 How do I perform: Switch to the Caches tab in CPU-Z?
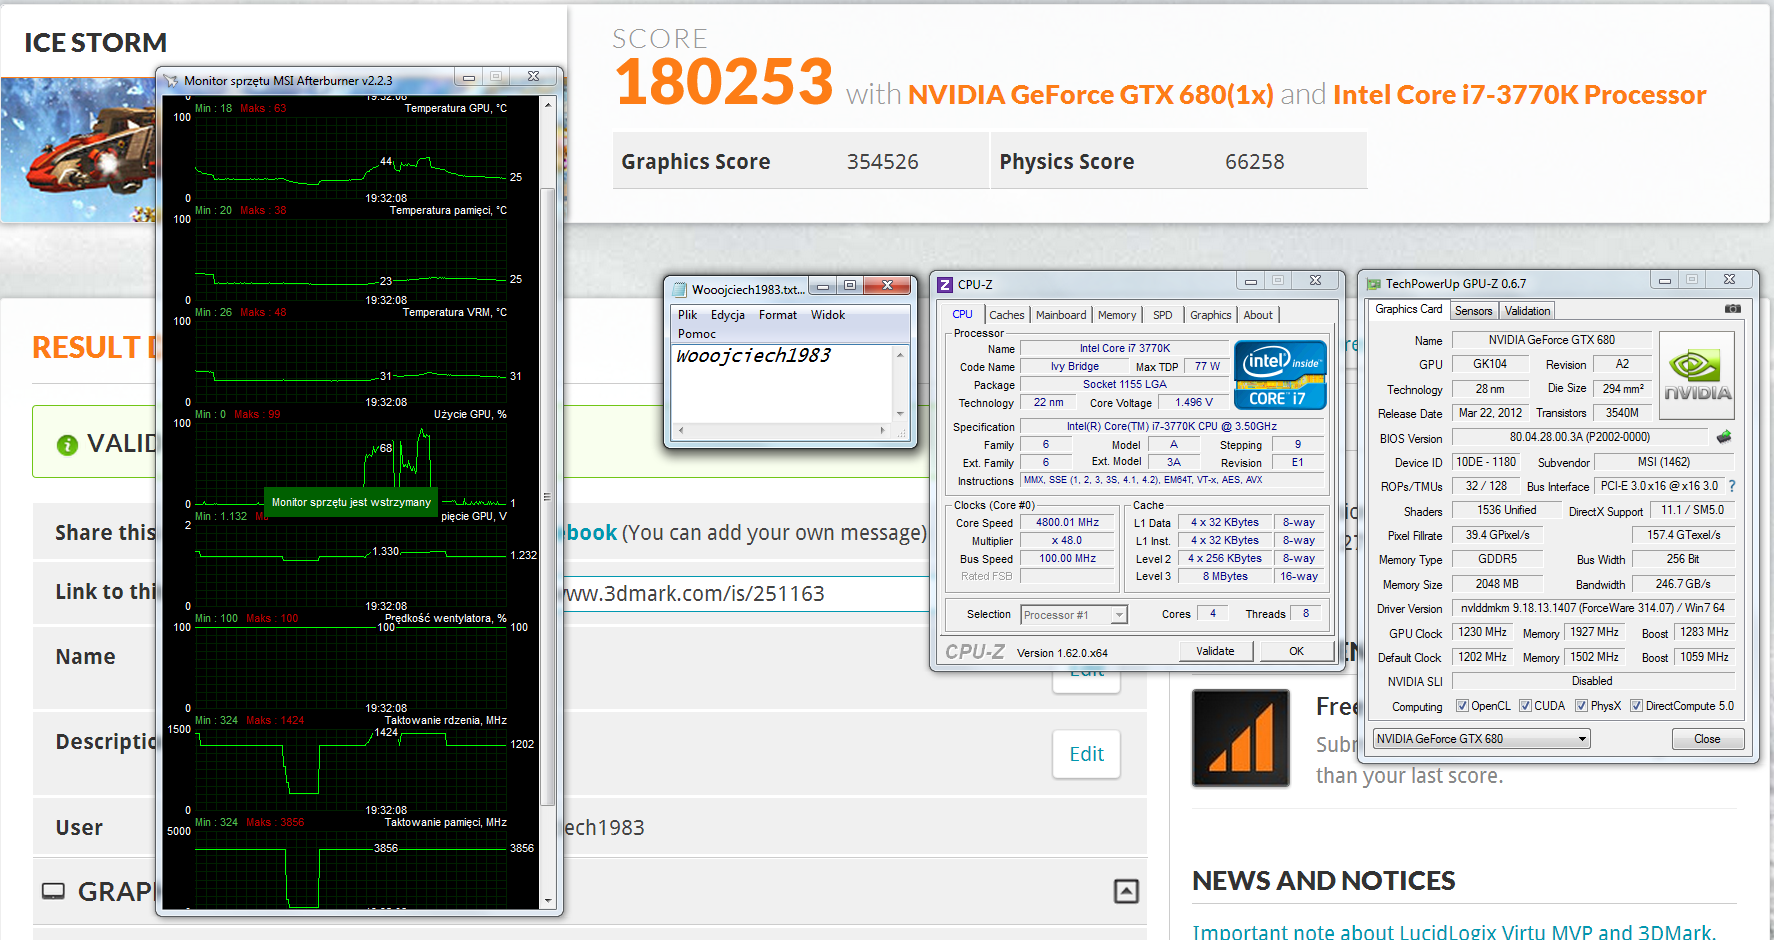point(1007,315)
